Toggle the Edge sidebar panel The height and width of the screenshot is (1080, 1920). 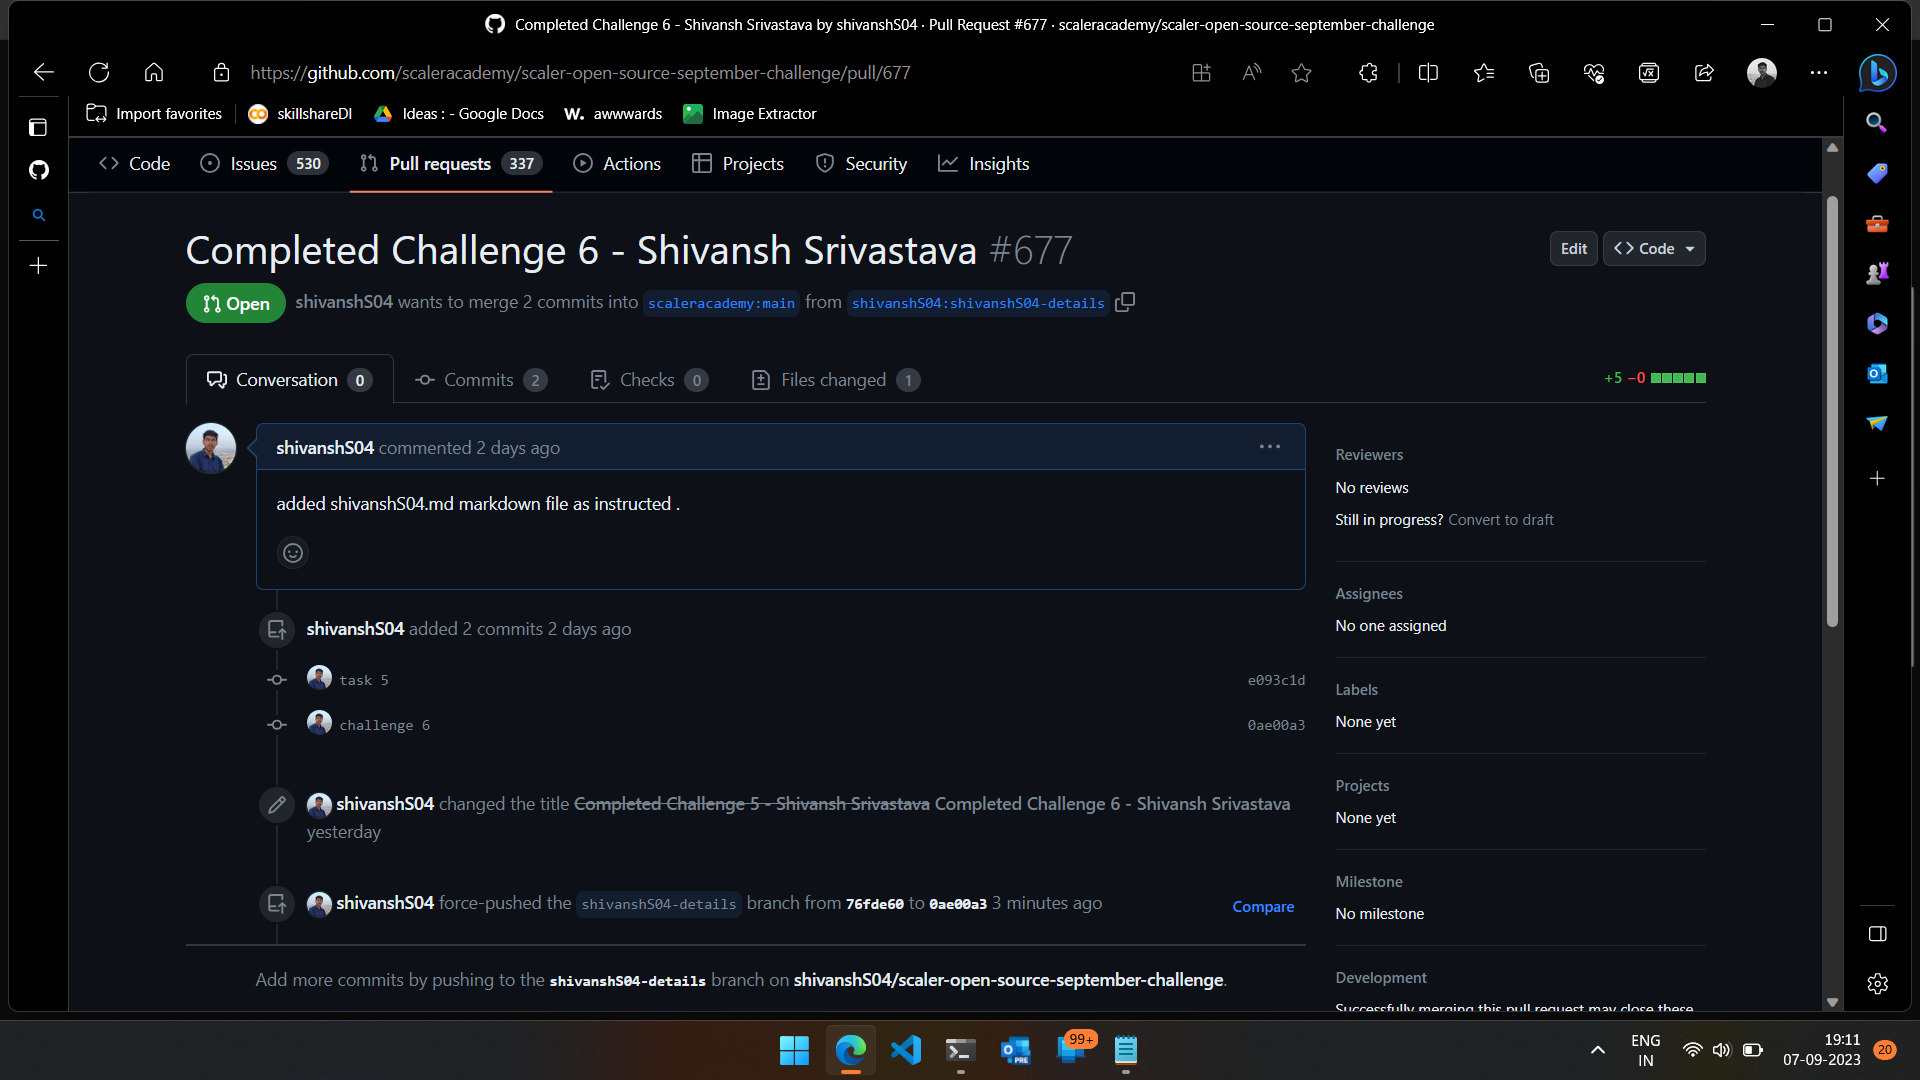pyautogui.click(x=1876, y=933)
